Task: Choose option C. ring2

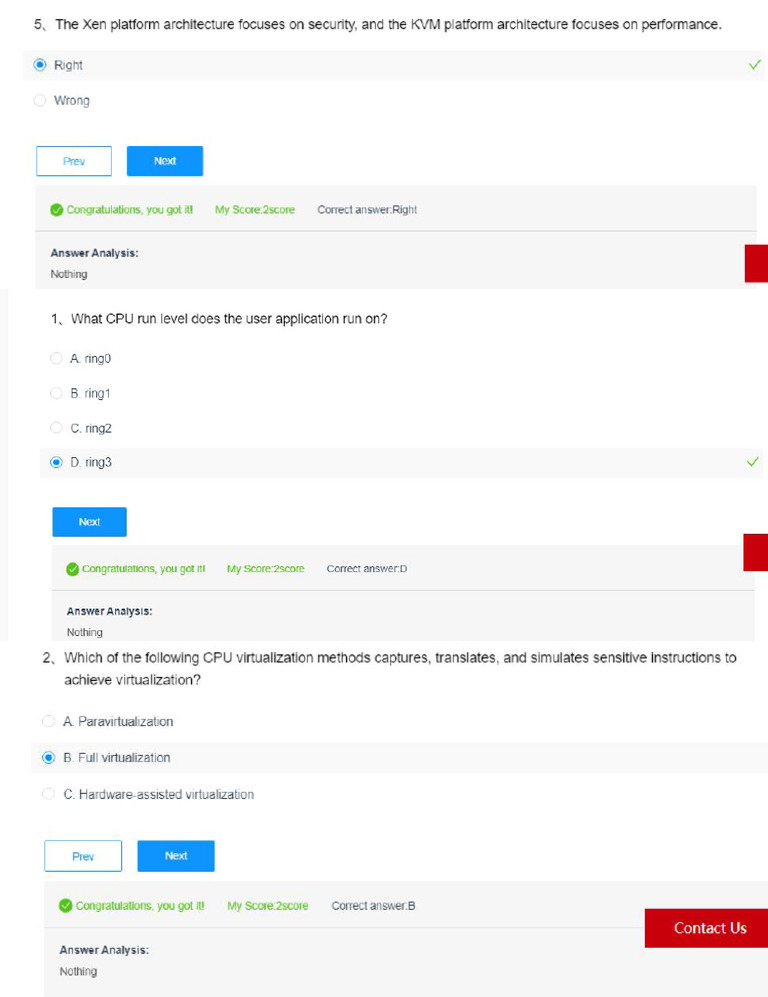Action: (x=56, y=428)
